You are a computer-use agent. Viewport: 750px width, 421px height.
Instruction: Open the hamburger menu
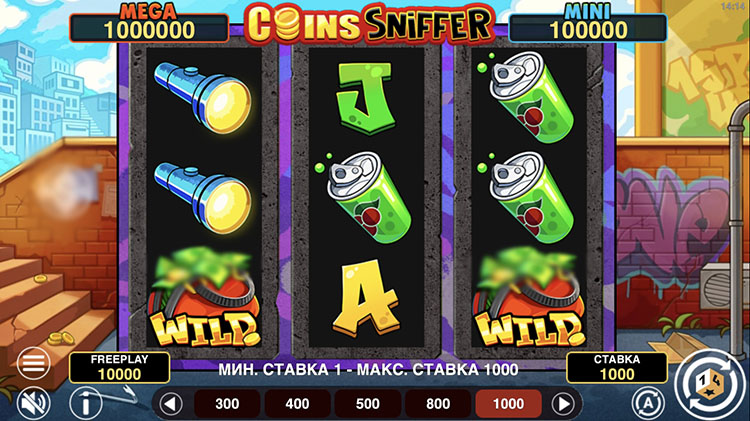coord(33,363)
